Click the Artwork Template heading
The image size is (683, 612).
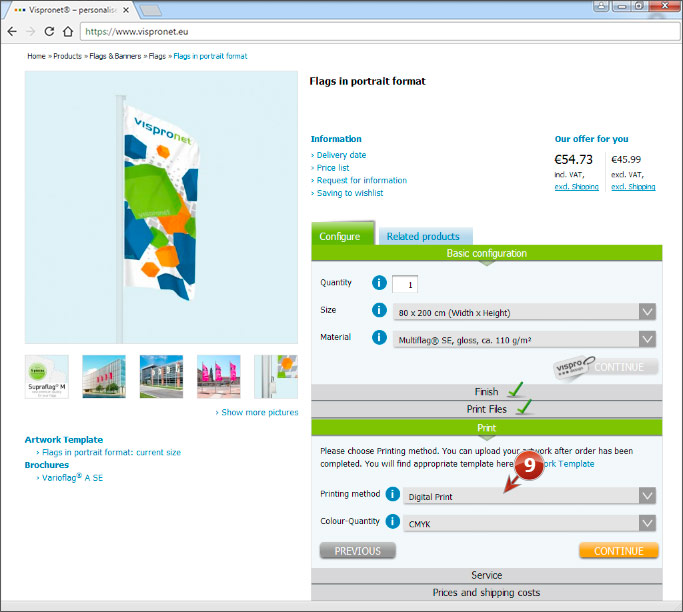point(64,440)
